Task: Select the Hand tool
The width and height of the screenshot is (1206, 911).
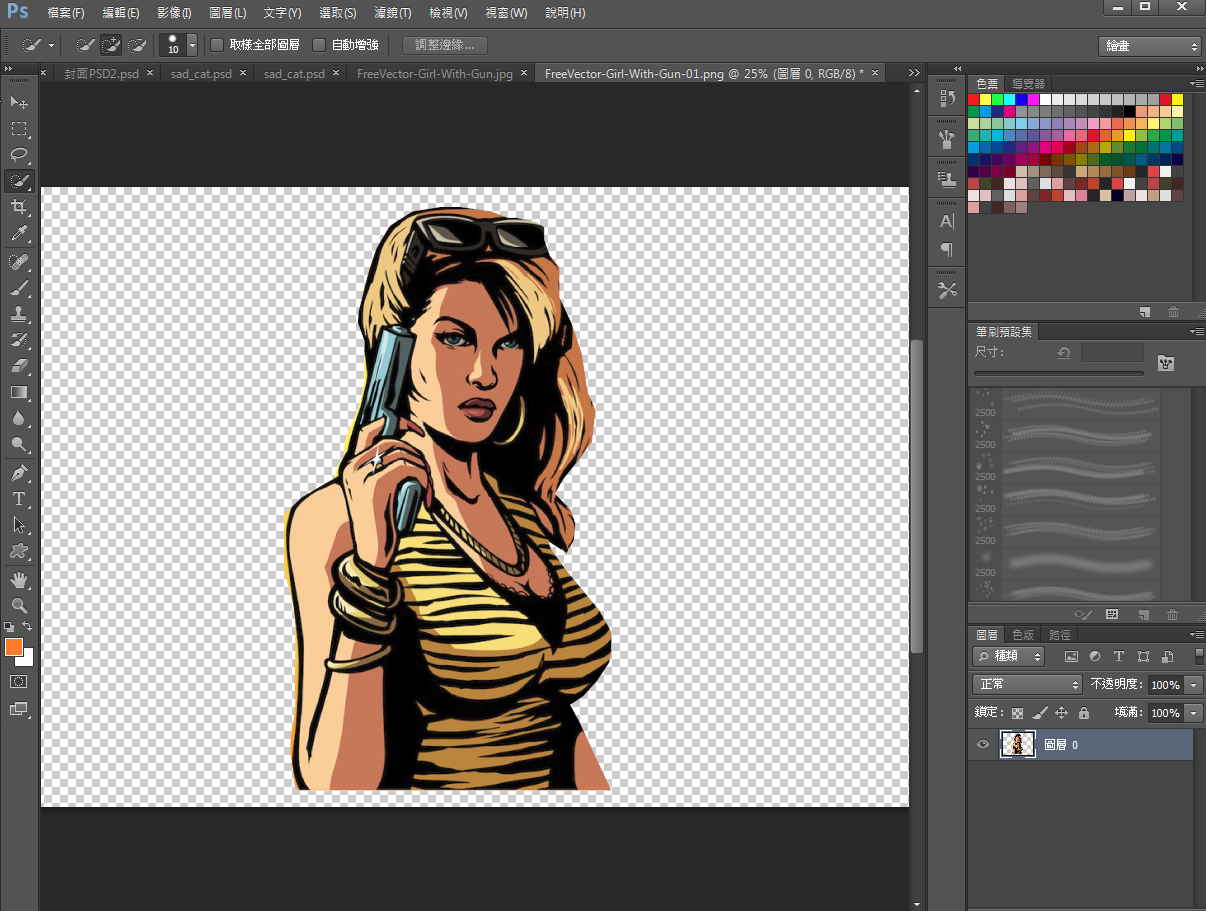Action: coord(19,579)
